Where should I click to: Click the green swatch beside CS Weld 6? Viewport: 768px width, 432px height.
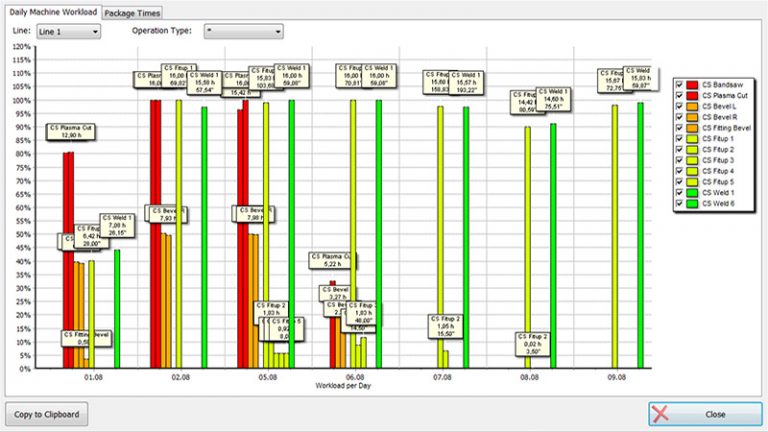692,203
